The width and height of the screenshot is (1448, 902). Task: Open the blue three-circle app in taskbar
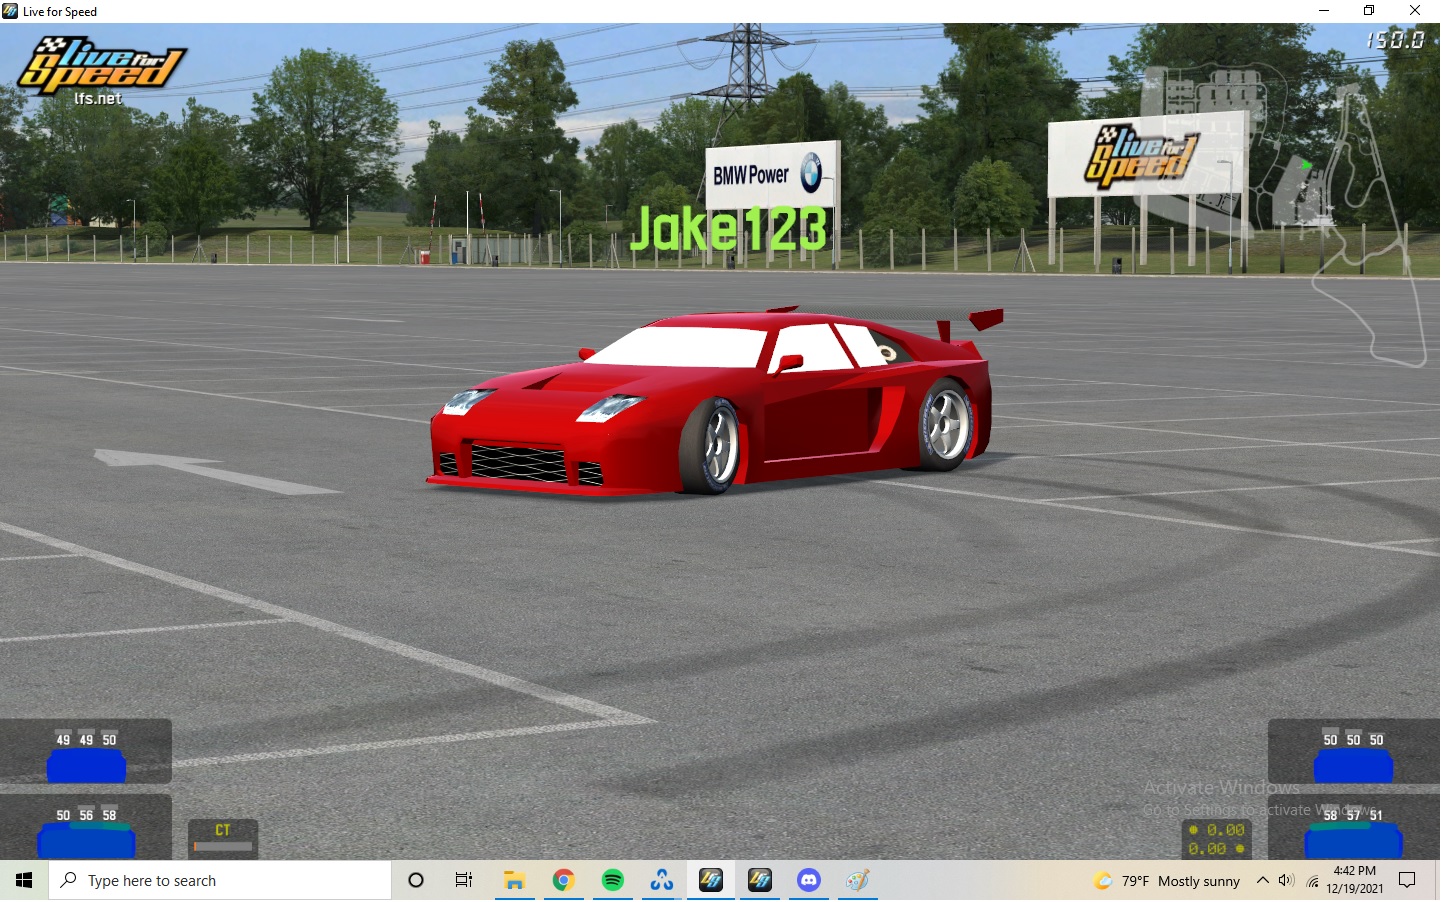(x=661, y=880)
